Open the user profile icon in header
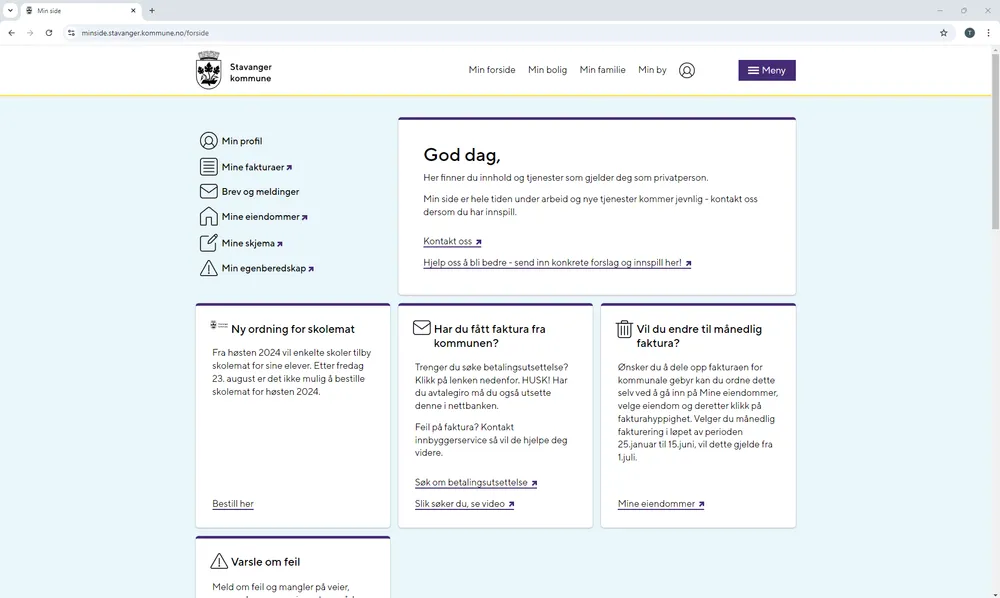Viewport: 1000px width, 598px height. point(687,70)
